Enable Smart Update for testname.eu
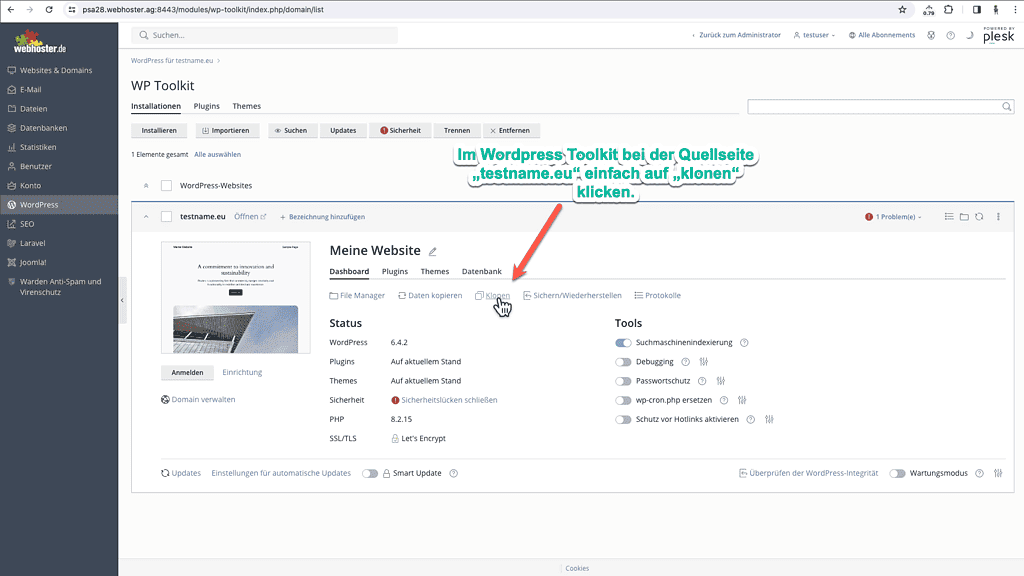 click(369, 473)
